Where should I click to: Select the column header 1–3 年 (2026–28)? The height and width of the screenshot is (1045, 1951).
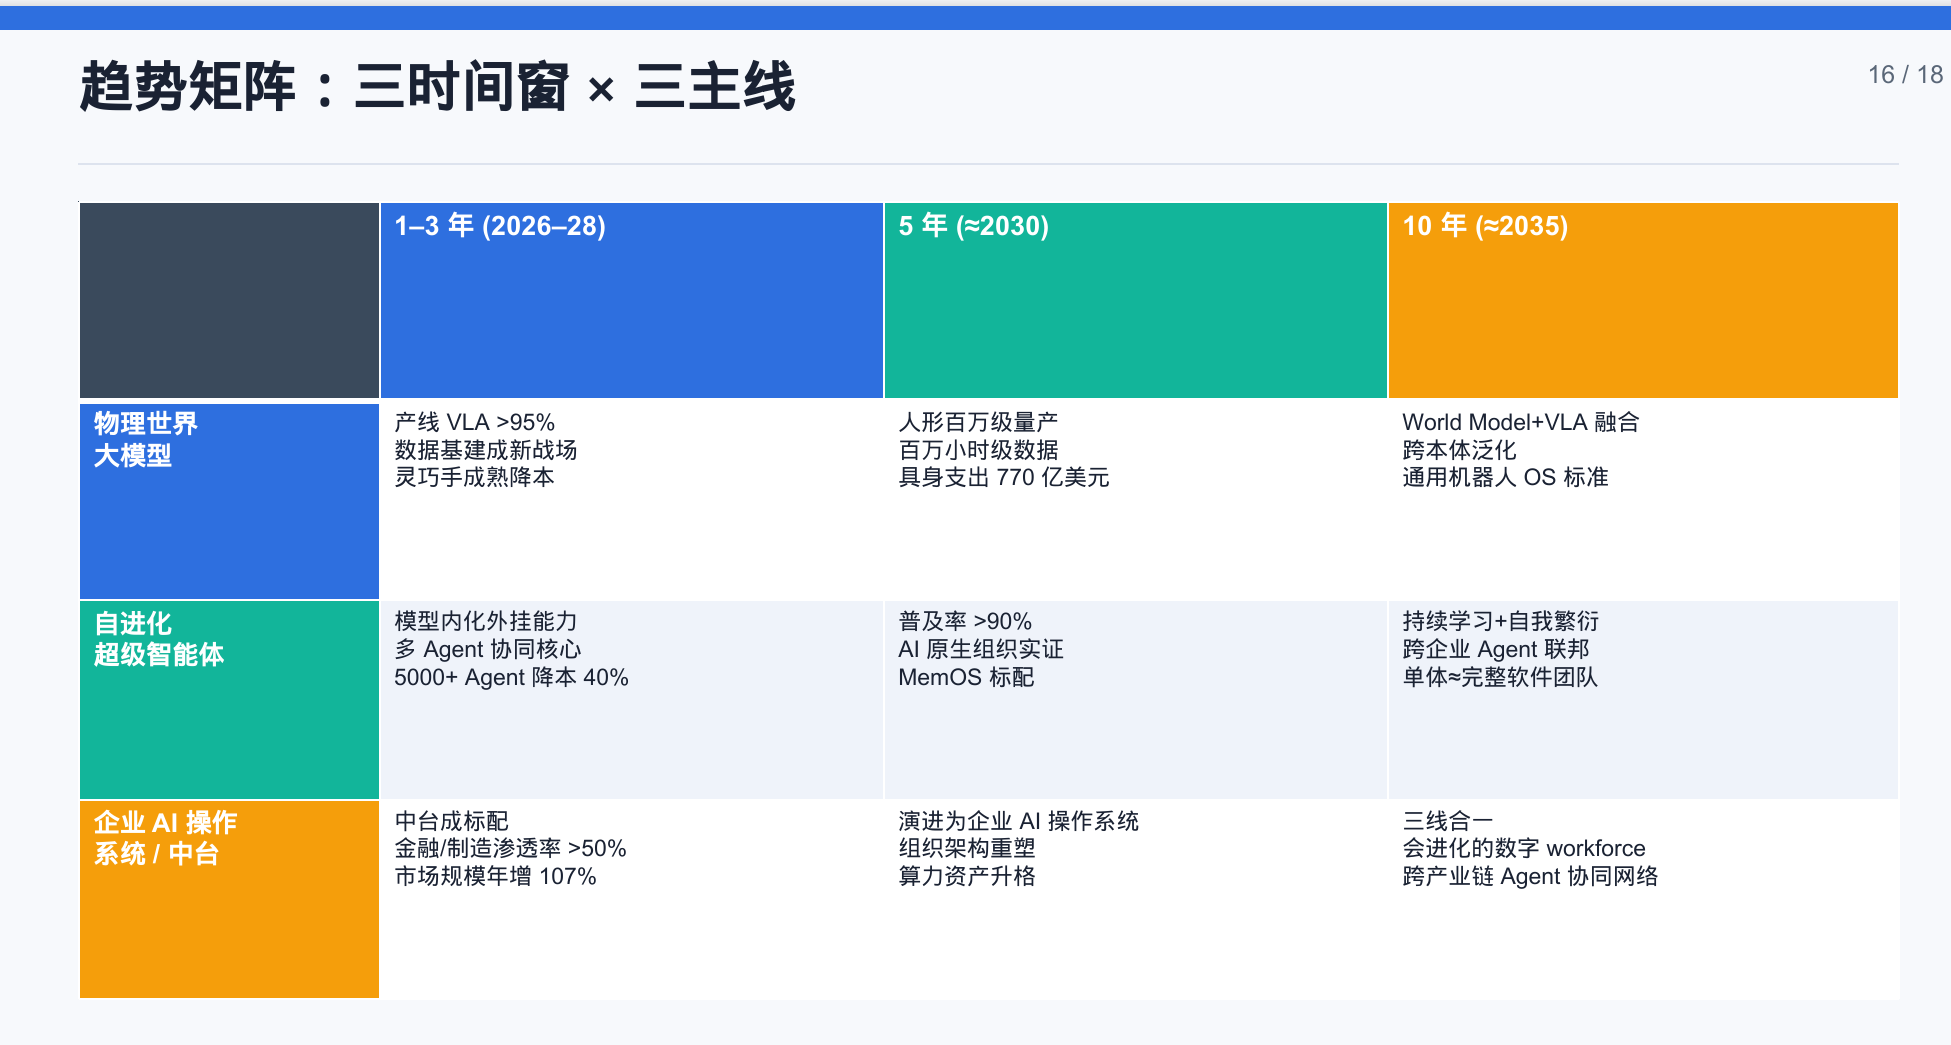pos(631,300)
